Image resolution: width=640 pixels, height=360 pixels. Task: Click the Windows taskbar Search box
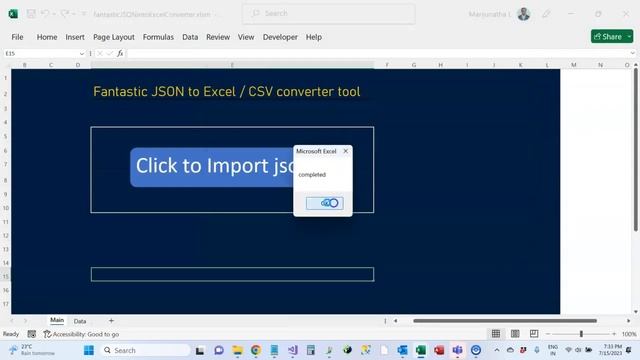[145, 350]
